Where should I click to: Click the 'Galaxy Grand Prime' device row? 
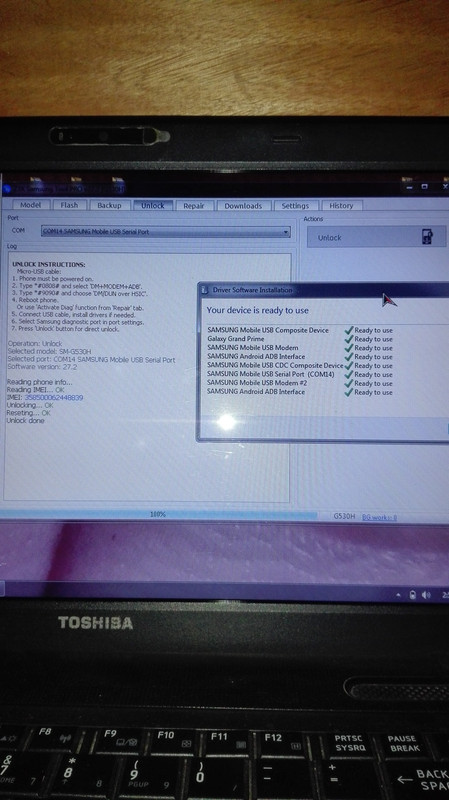(300, 339)
